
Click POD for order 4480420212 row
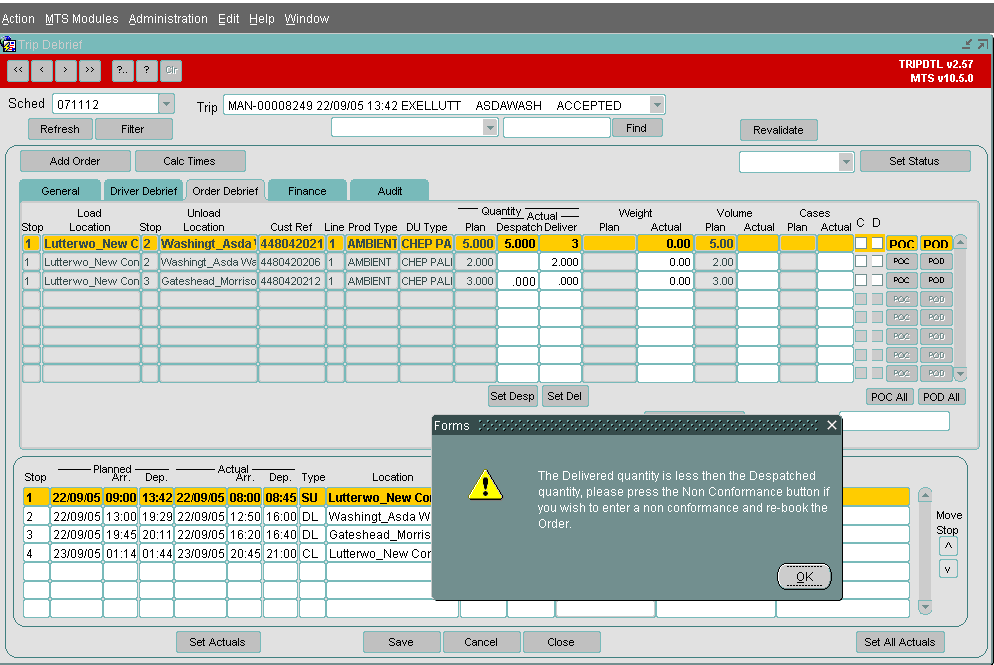tap(936, 280)
